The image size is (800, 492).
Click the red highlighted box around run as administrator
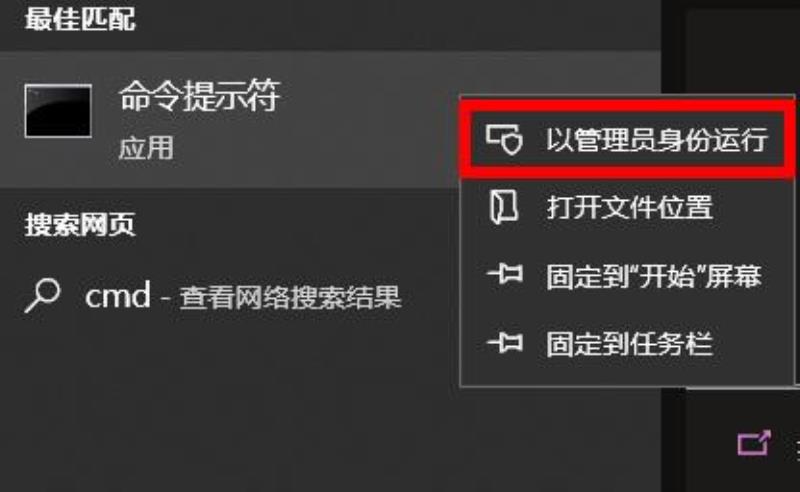point(627,139)
